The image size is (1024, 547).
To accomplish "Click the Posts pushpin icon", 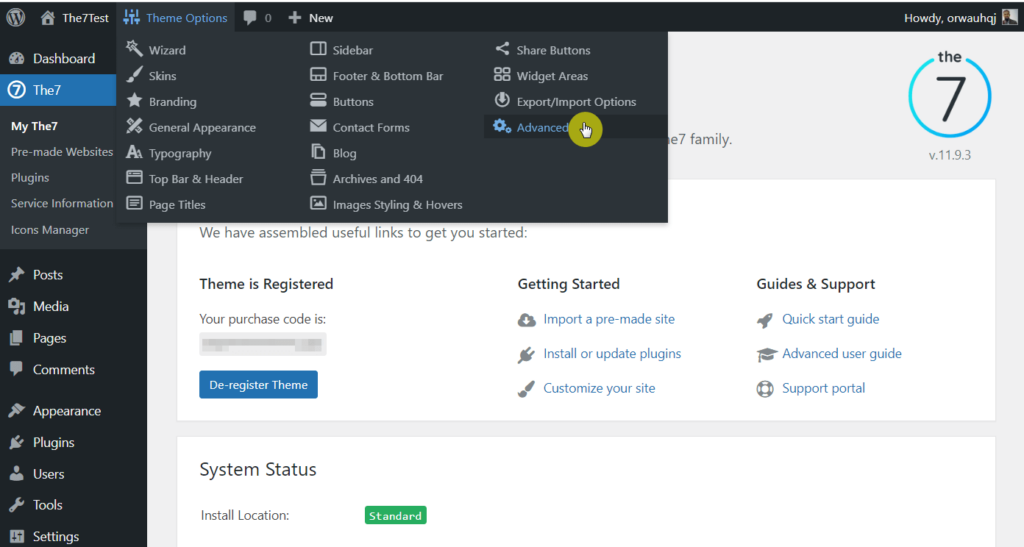I will coord(17,275).
